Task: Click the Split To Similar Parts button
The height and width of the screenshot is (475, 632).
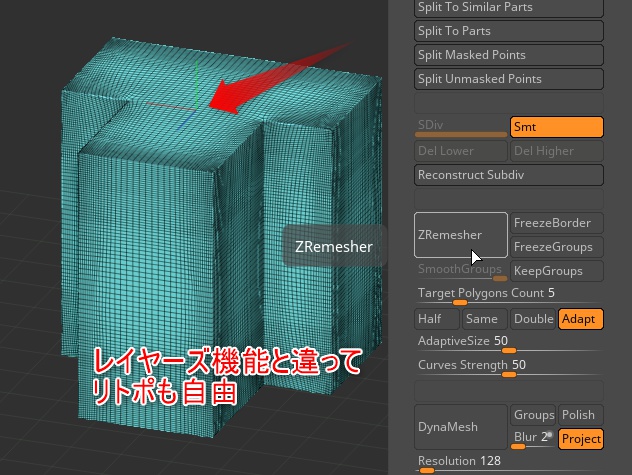Action: click(x=509, y=8)
